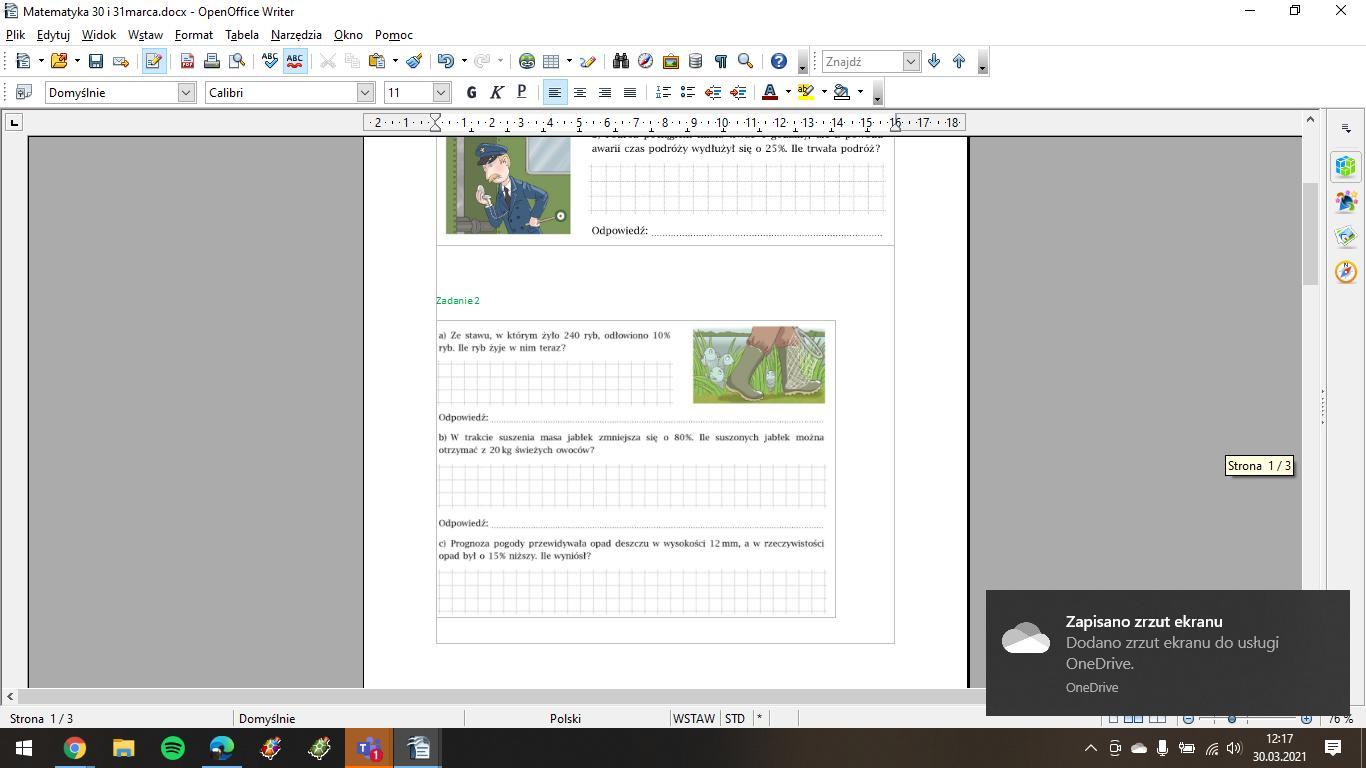Open the Edytuj menu
The image size is (1366, 768).
coord(53,34)
